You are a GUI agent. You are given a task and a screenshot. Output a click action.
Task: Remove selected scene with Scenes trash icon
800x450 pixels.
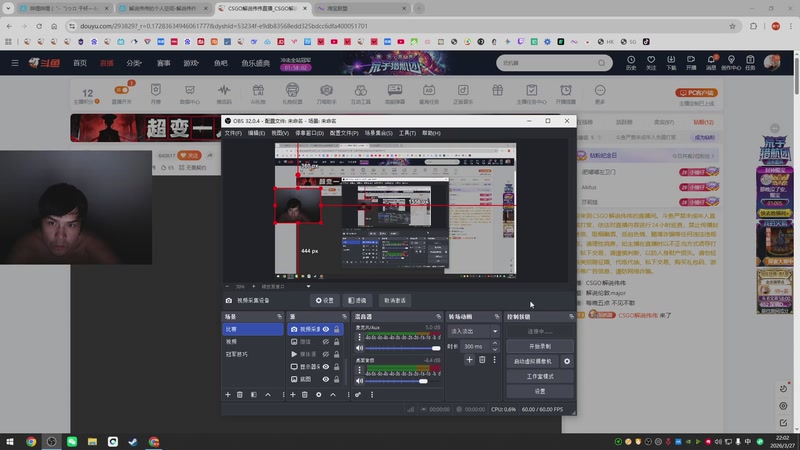(240, 394)
